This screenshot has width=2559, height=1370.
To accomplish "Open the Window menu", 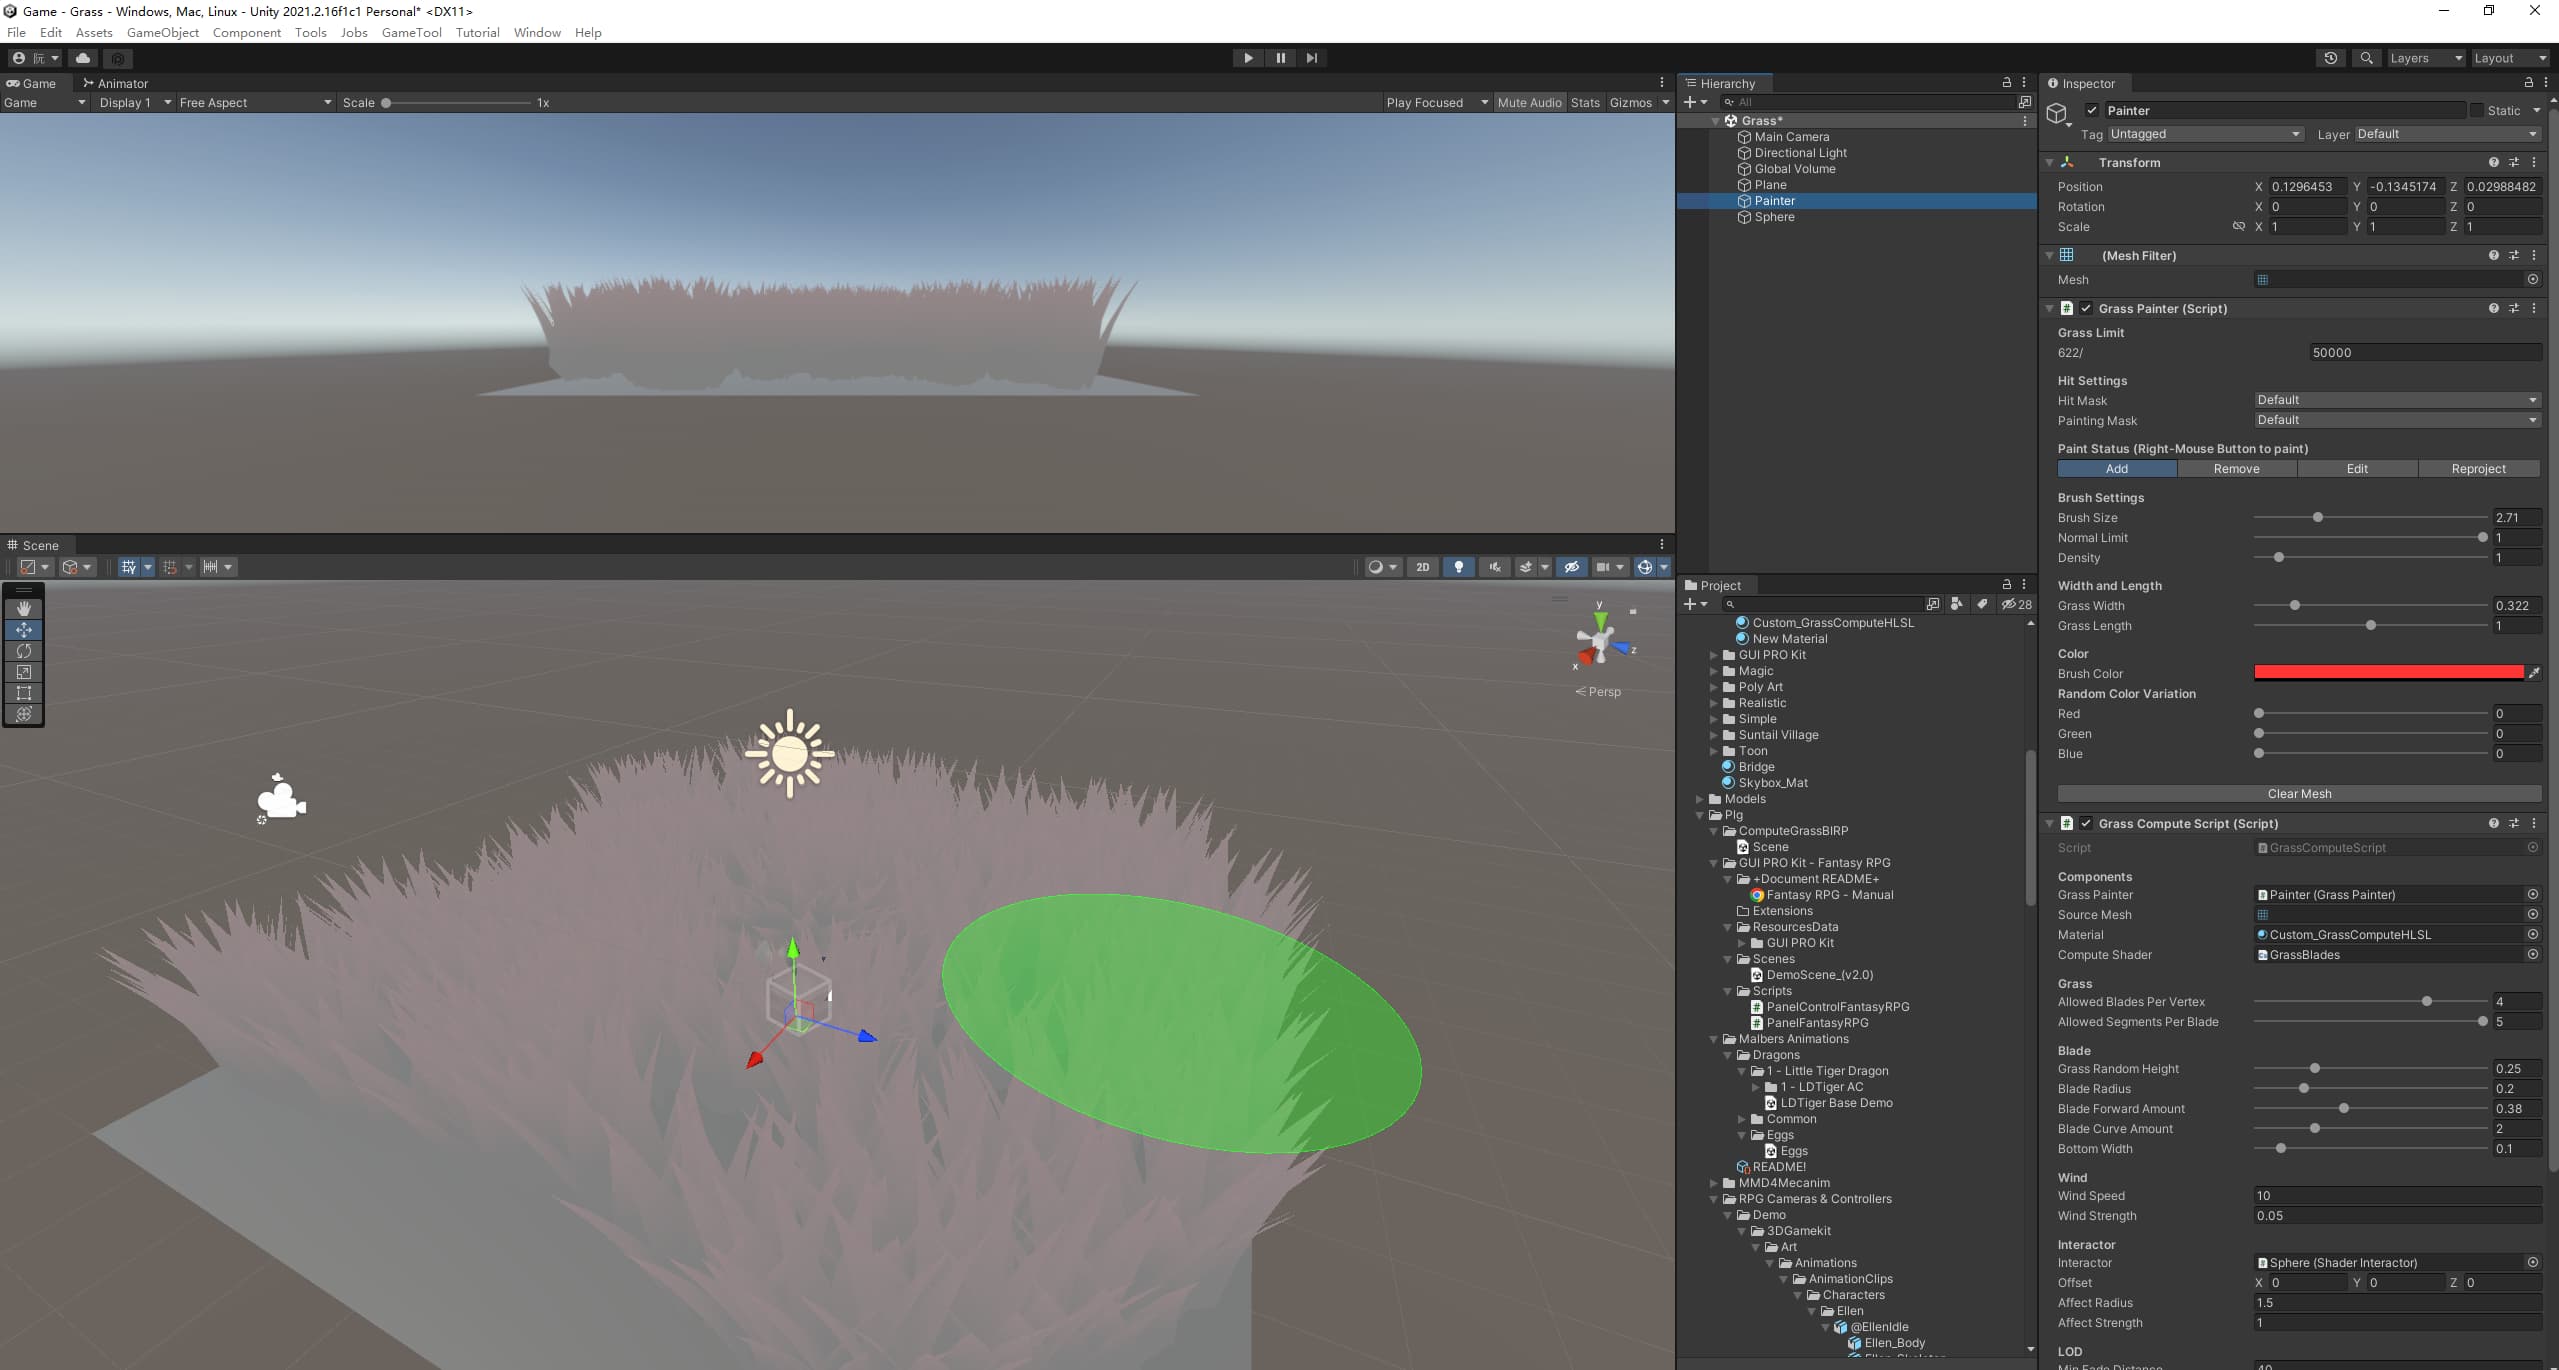I will click(537, 32).
